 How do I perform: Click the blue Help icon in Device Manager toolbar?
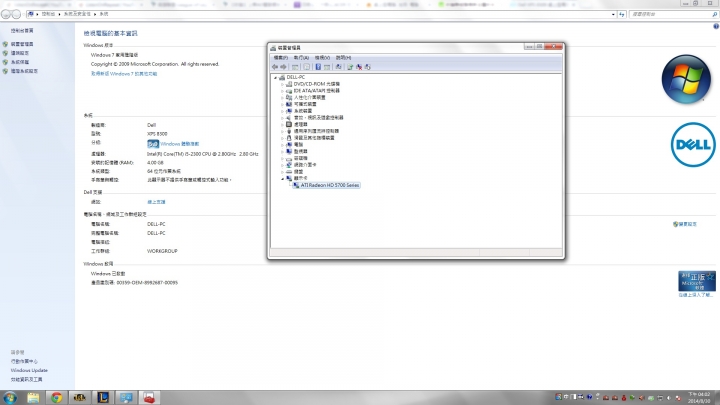318,67
